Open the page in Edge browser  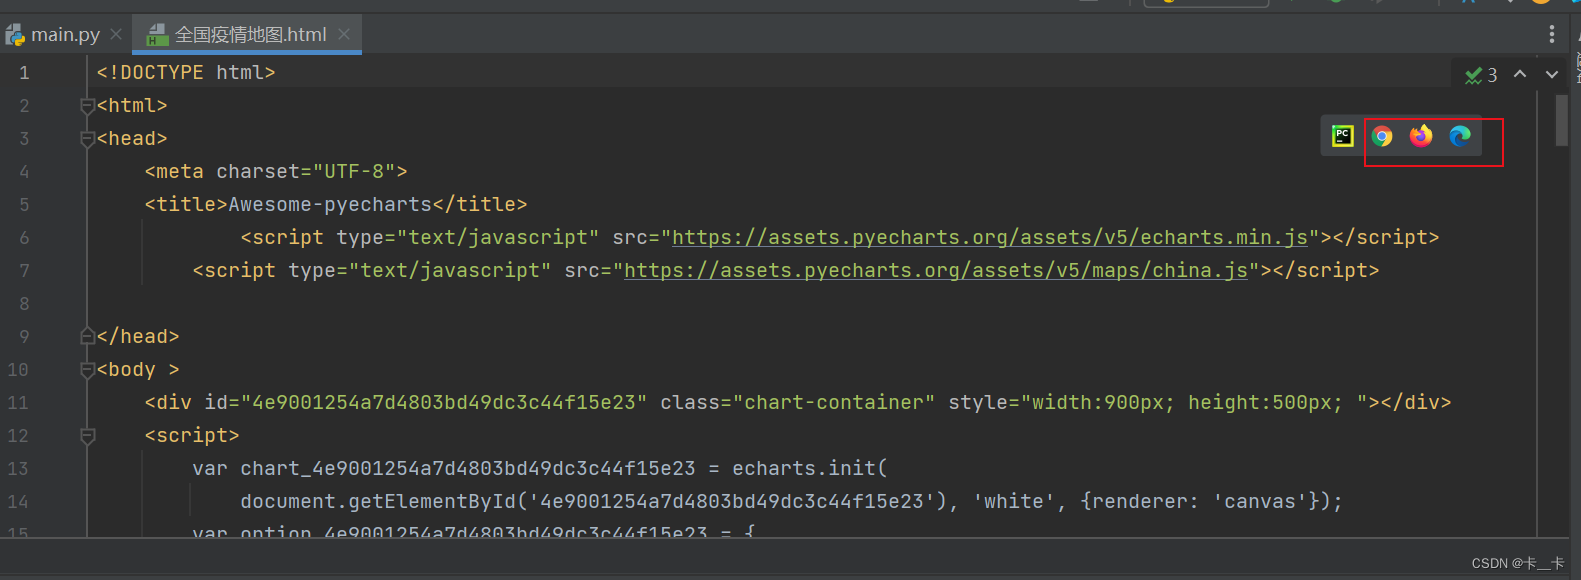coord(1460,136)
